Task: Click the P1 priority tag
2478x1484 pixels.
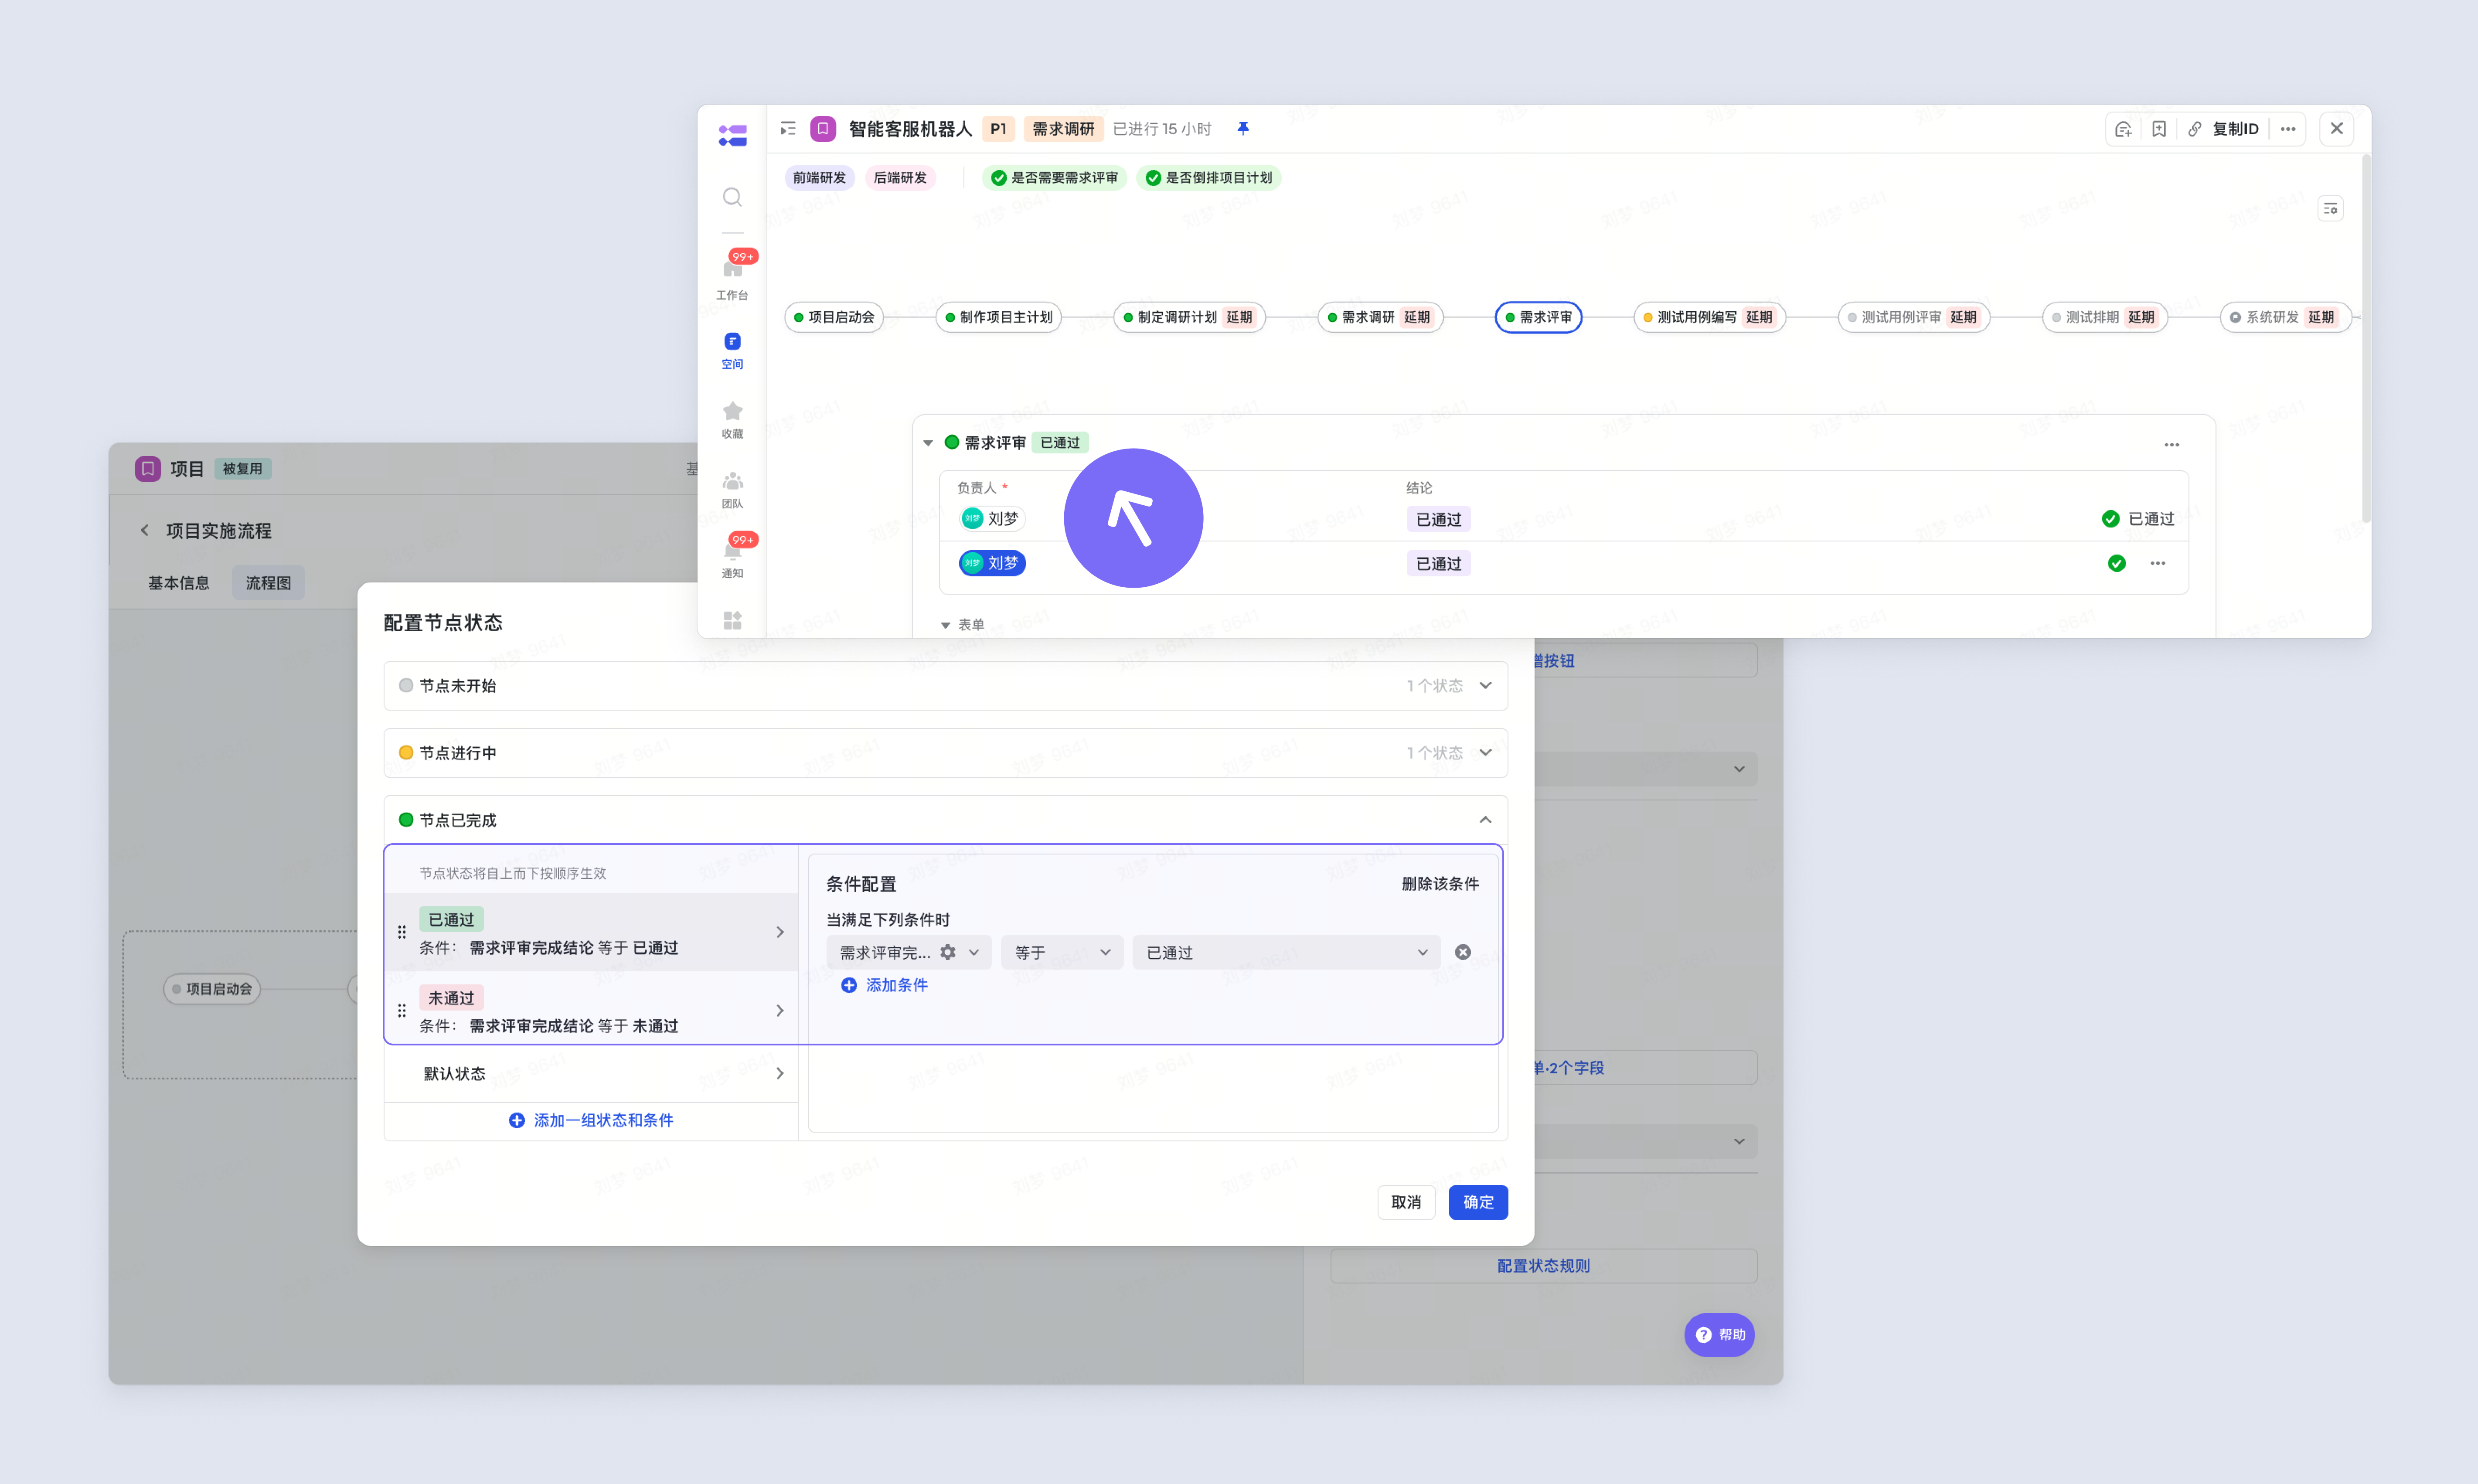Action: click(x=998, y=129)
